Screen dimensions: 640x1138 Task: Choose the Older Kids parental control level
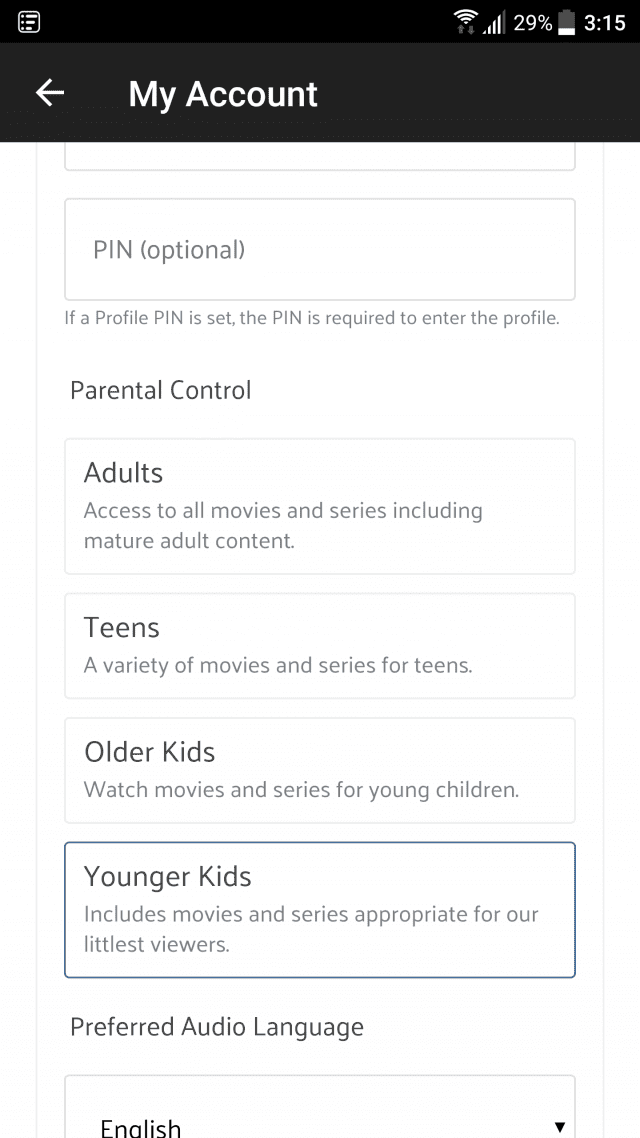coord(320,771)
